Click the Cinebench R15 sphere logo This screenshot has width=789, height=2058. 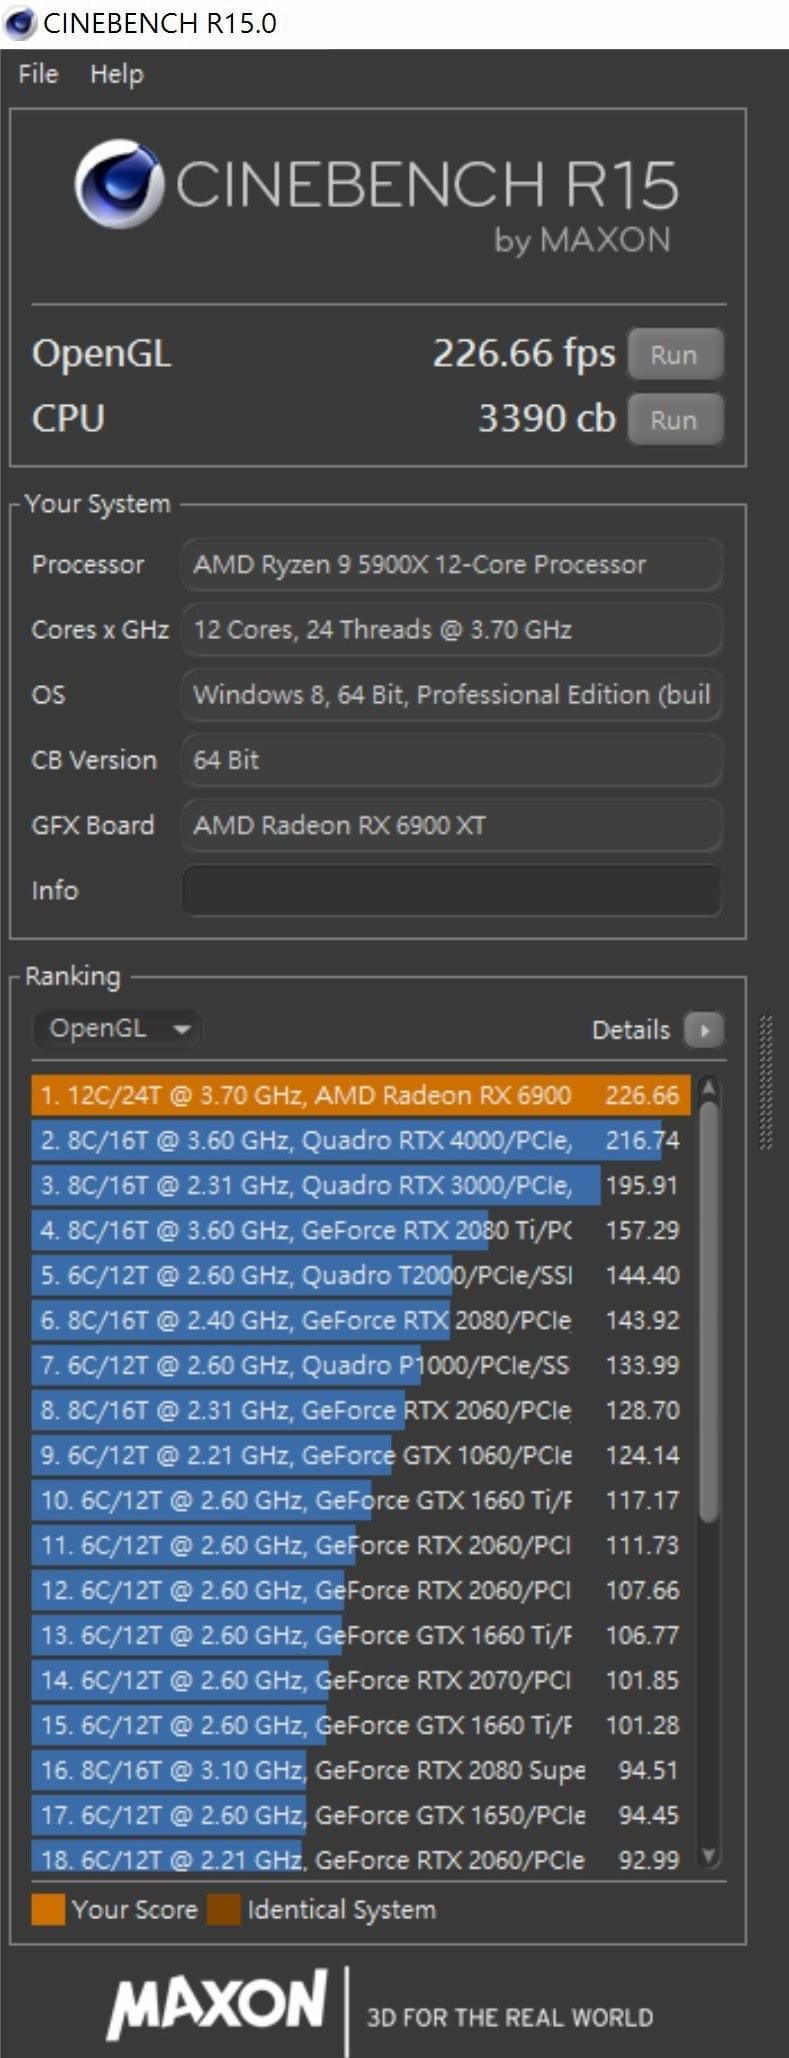point(118,184)
